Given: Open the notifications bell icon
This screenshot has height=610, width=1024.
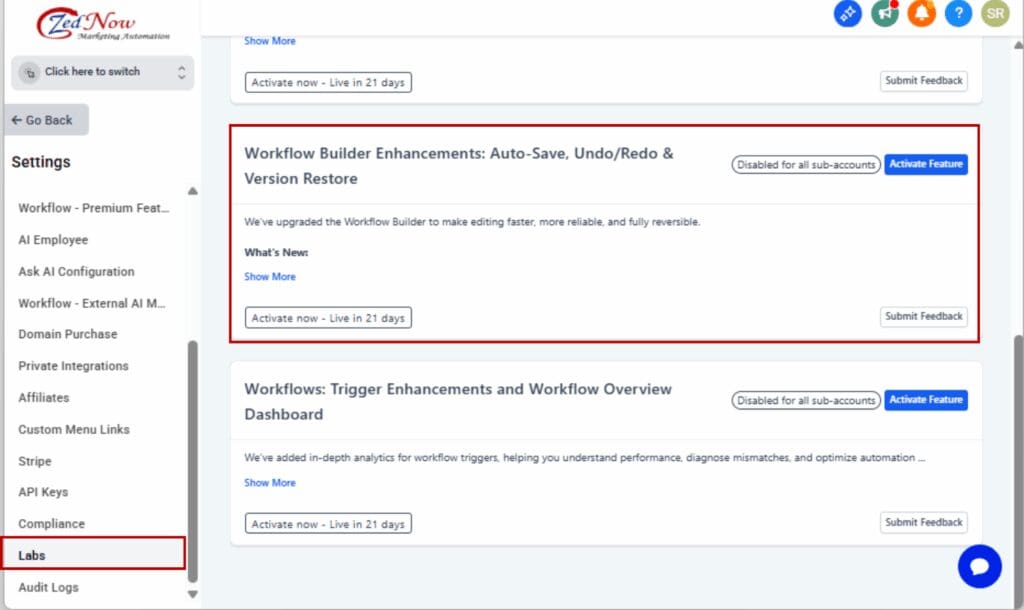Looking at the screenshot, I should click(x=921, y=14).
